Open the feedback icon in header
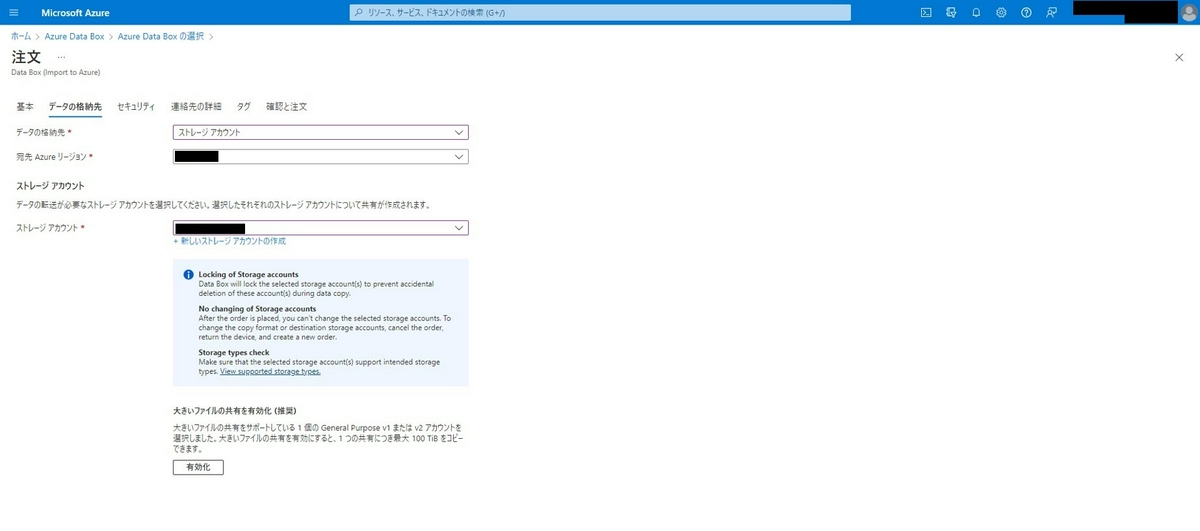The image size is (1200, 531). click(1051, 12)
